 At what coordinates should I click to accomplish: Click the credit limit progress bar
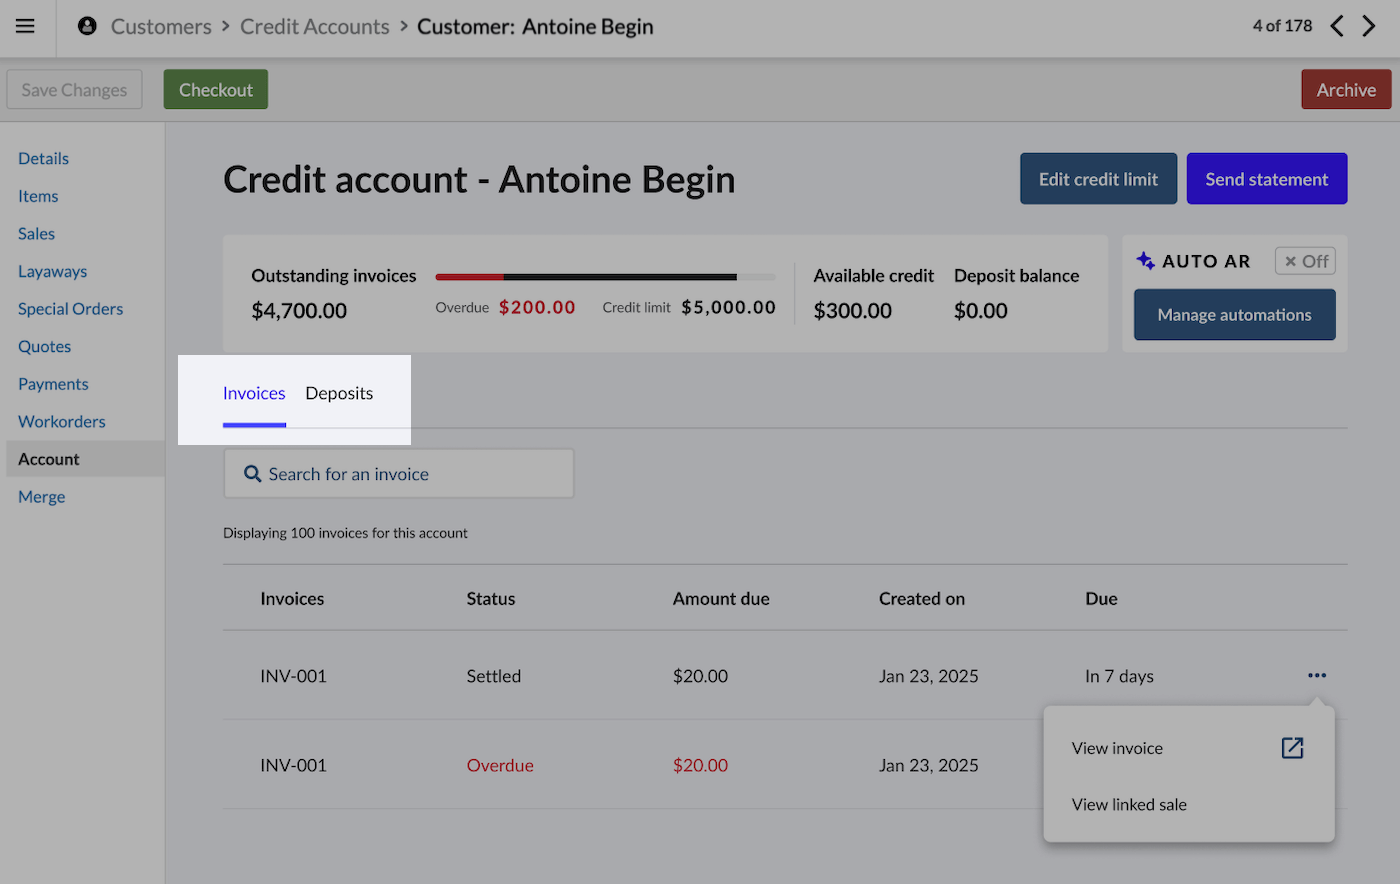605,277
